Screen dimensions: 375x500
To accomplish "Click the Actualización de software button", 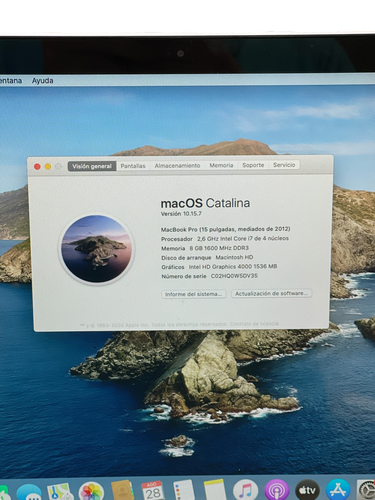I will [x=272, y=293].
